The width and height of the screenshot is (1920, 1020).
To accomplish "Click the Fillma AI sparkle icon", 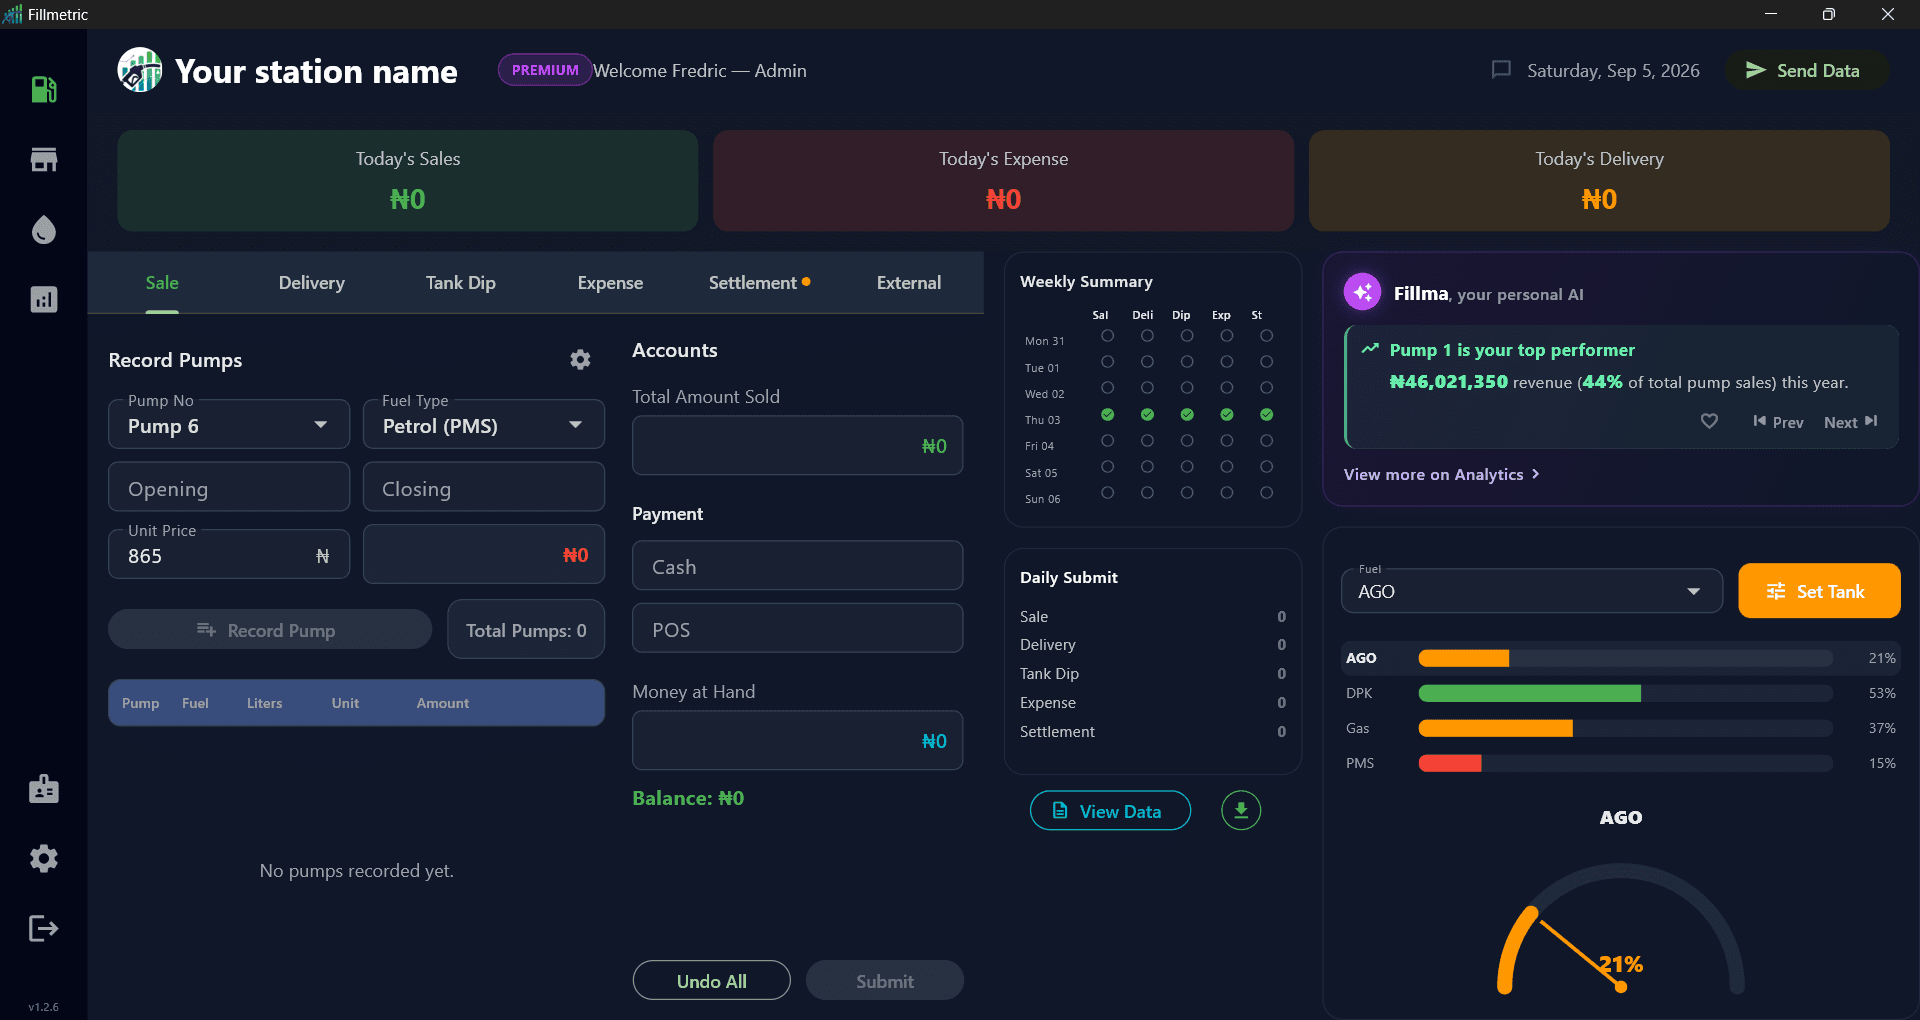I will click(x=1362, y=292).
